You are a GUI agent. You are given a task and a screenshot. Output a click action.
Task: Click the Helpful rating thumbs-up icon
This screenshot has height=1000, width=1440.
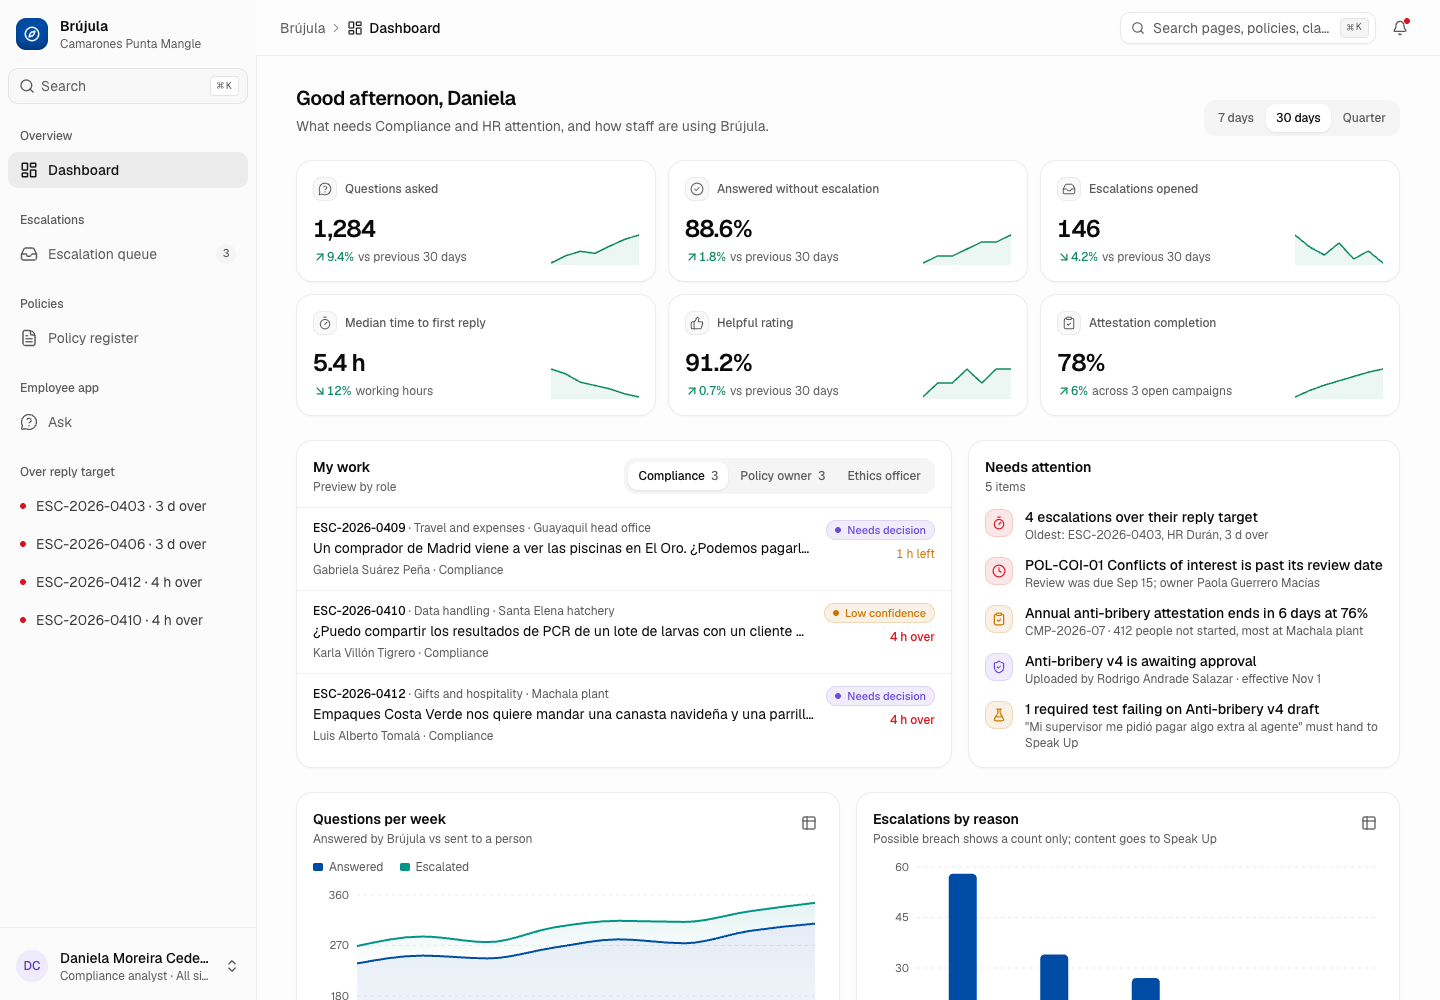click(697, 323)
